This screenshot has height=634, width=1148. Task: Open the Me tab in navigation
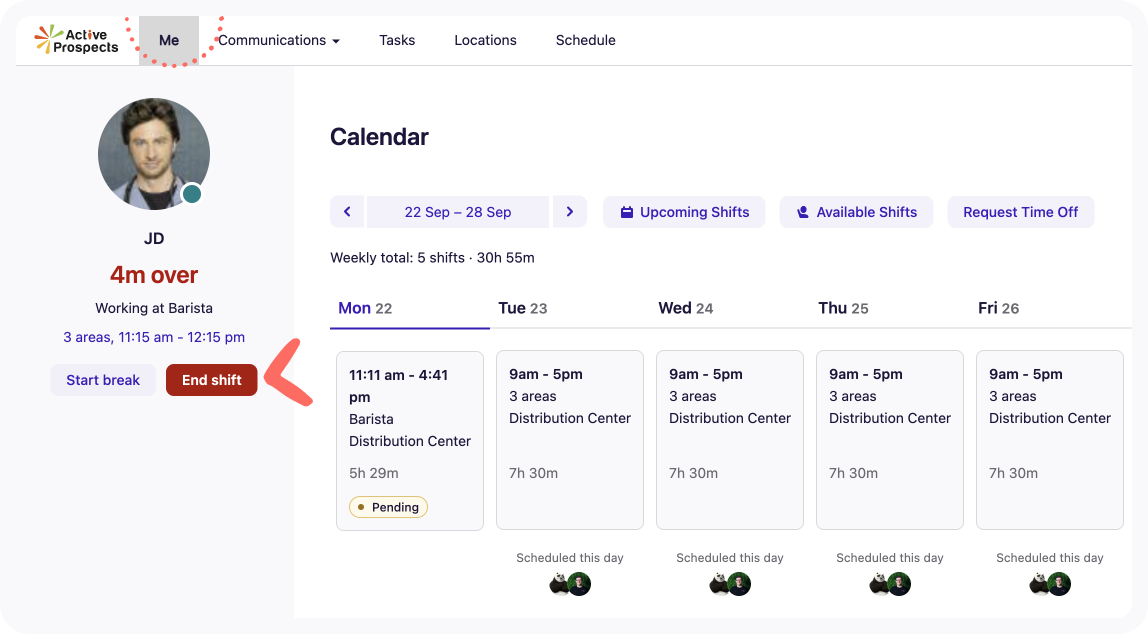[x=169, y=40]
